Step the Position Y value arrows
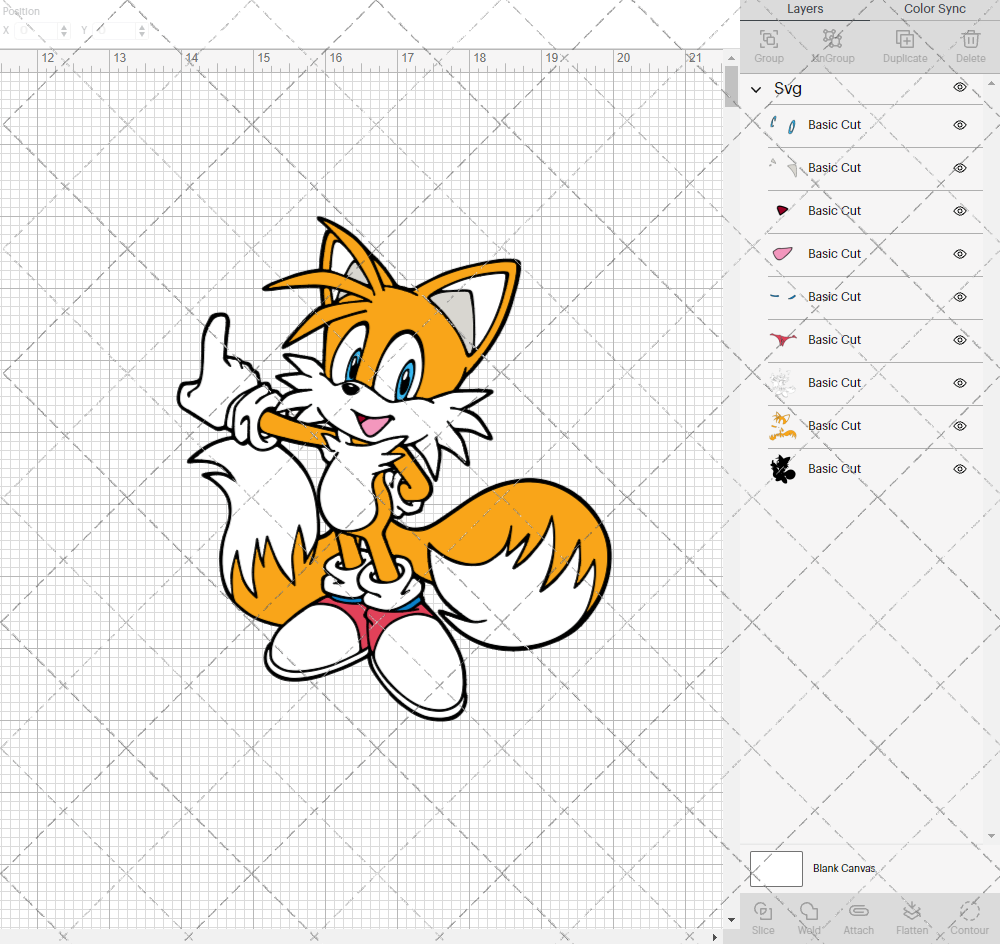The image size is (1000, 944). 142,31
